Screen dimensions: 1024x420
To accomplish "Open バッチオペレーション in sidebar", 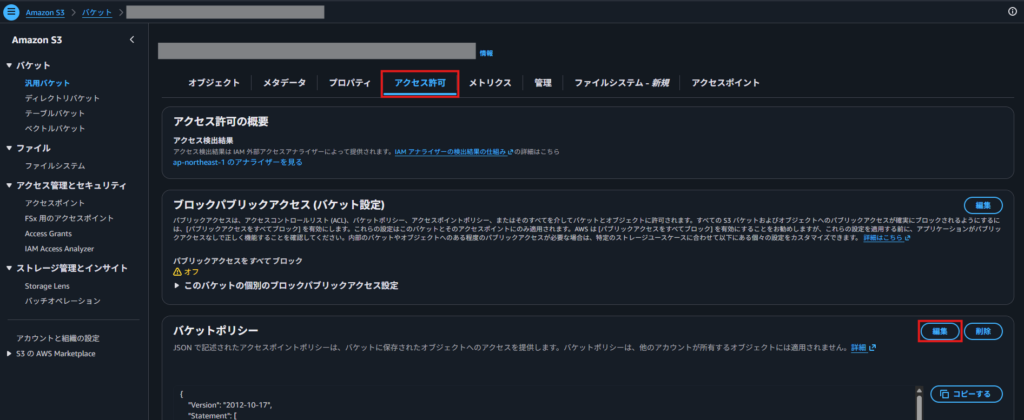I will coord(62,301).
